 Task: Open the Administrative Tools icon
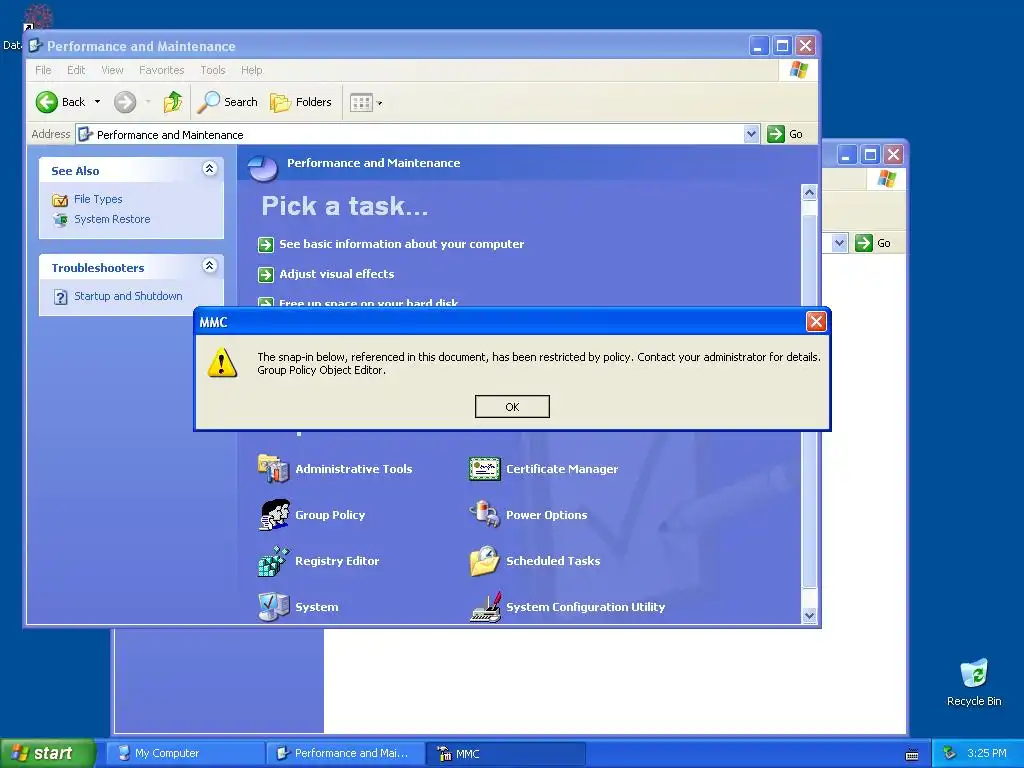(x=273, y=468)
